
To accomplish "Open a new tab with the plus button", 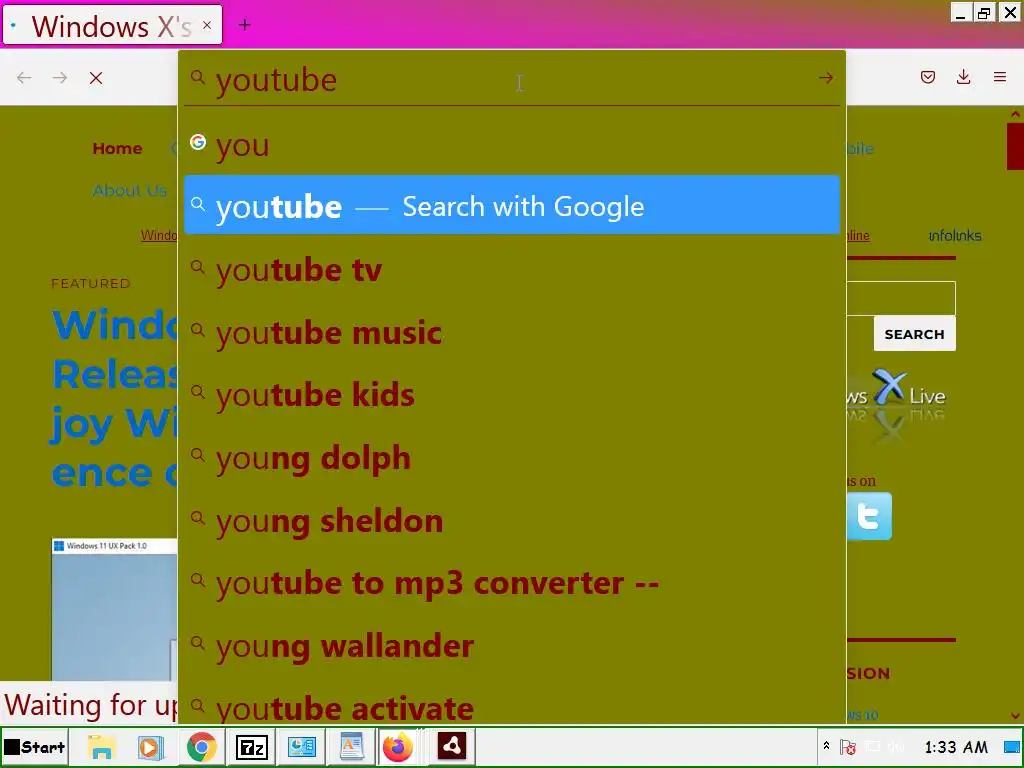I will (244, 25).
